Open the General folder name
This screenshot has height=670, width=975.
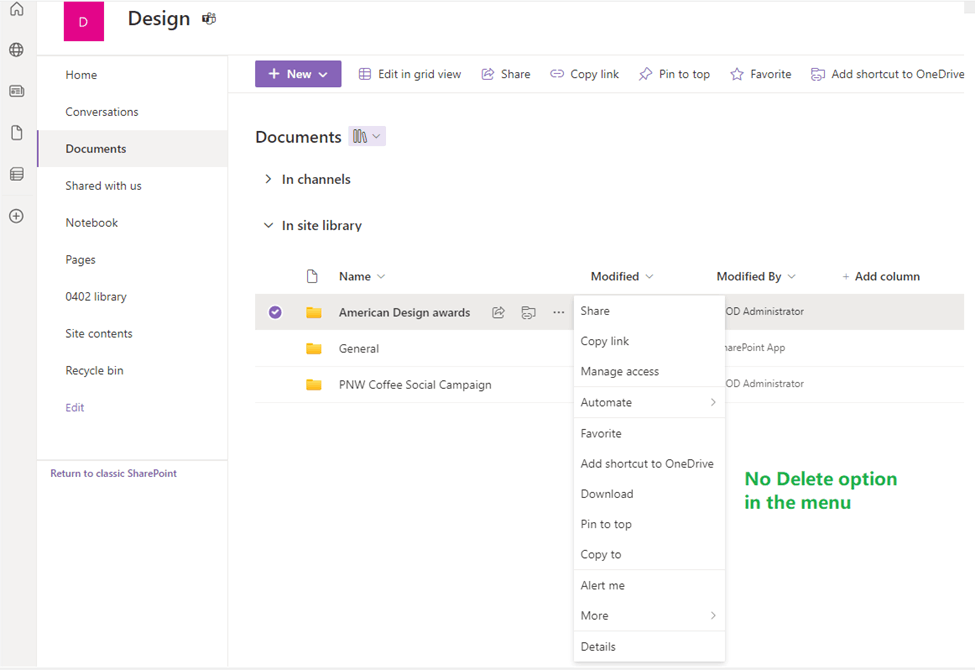(359, 348)
